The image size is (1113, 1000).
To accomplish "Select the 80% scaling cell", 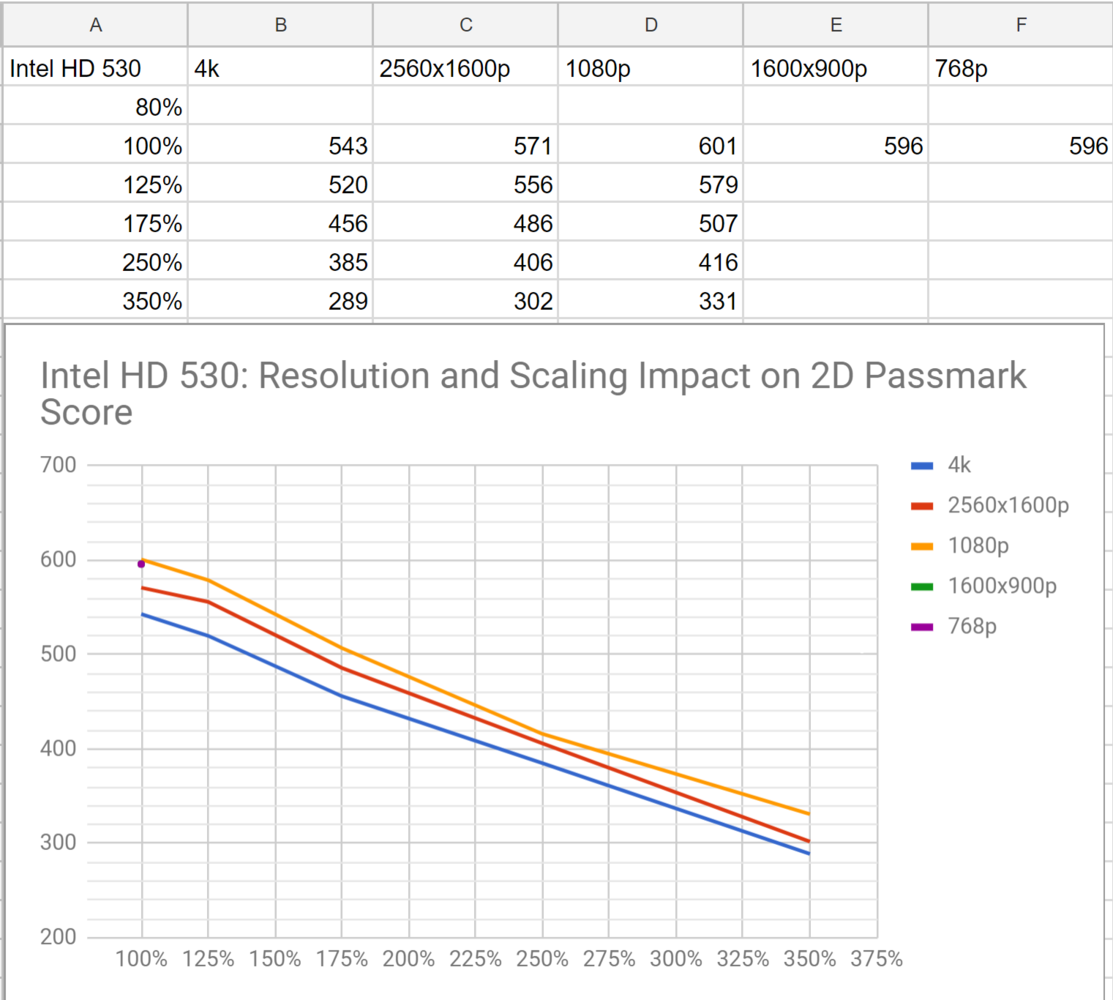I will coord(95,106).
